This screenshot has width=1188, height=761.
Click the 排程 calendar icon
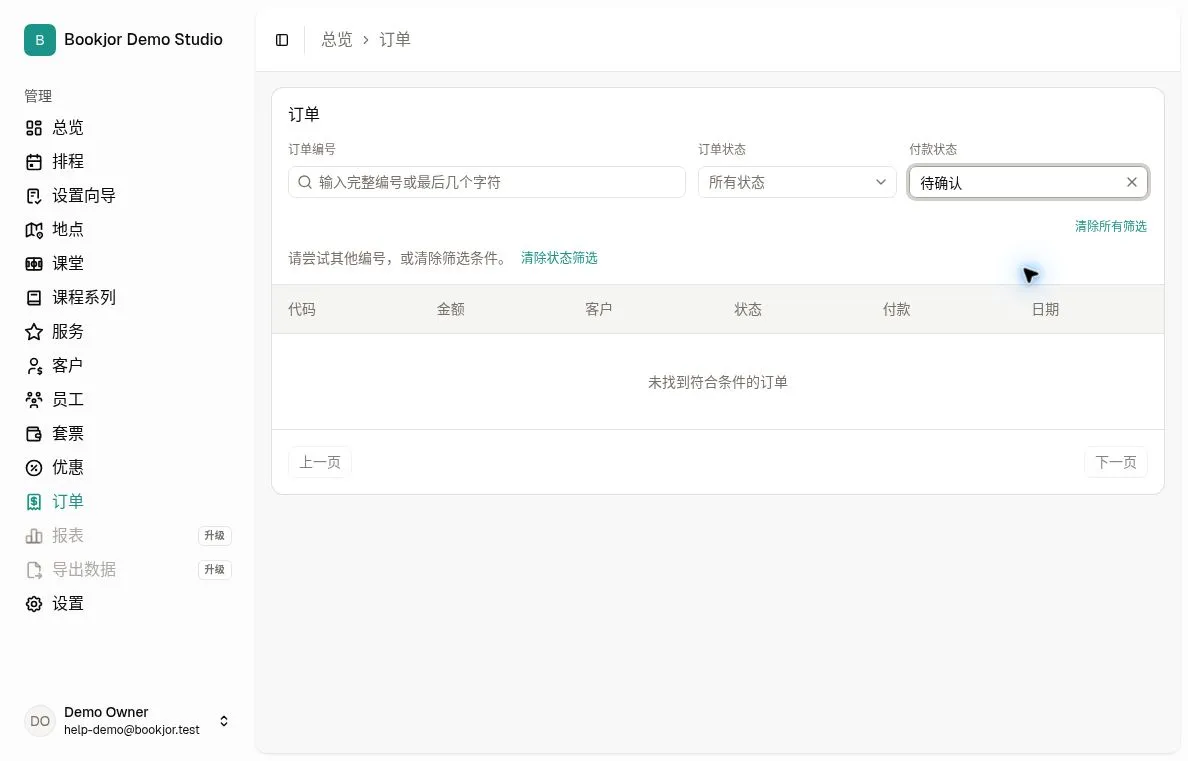point(34,162)
